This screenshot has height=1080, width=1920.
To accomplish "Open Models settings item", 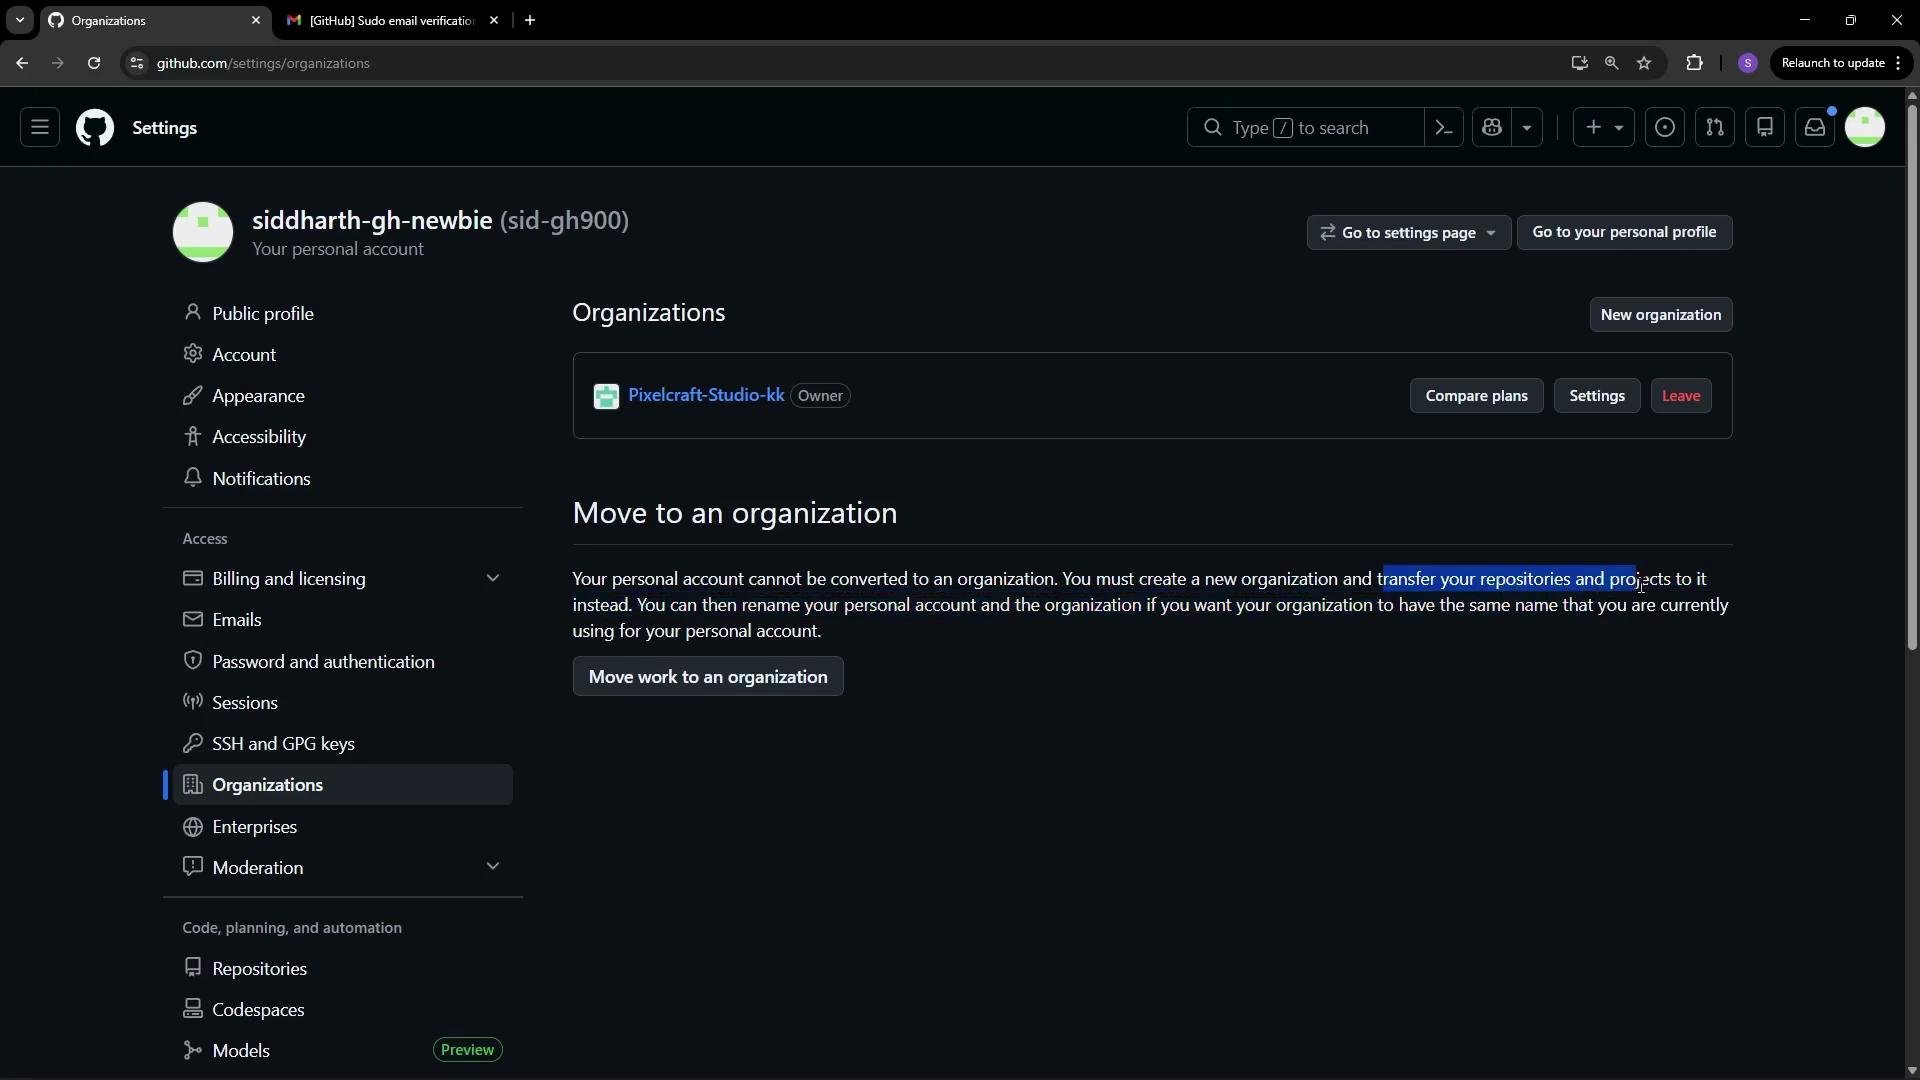I will (x=343, y=1051).
